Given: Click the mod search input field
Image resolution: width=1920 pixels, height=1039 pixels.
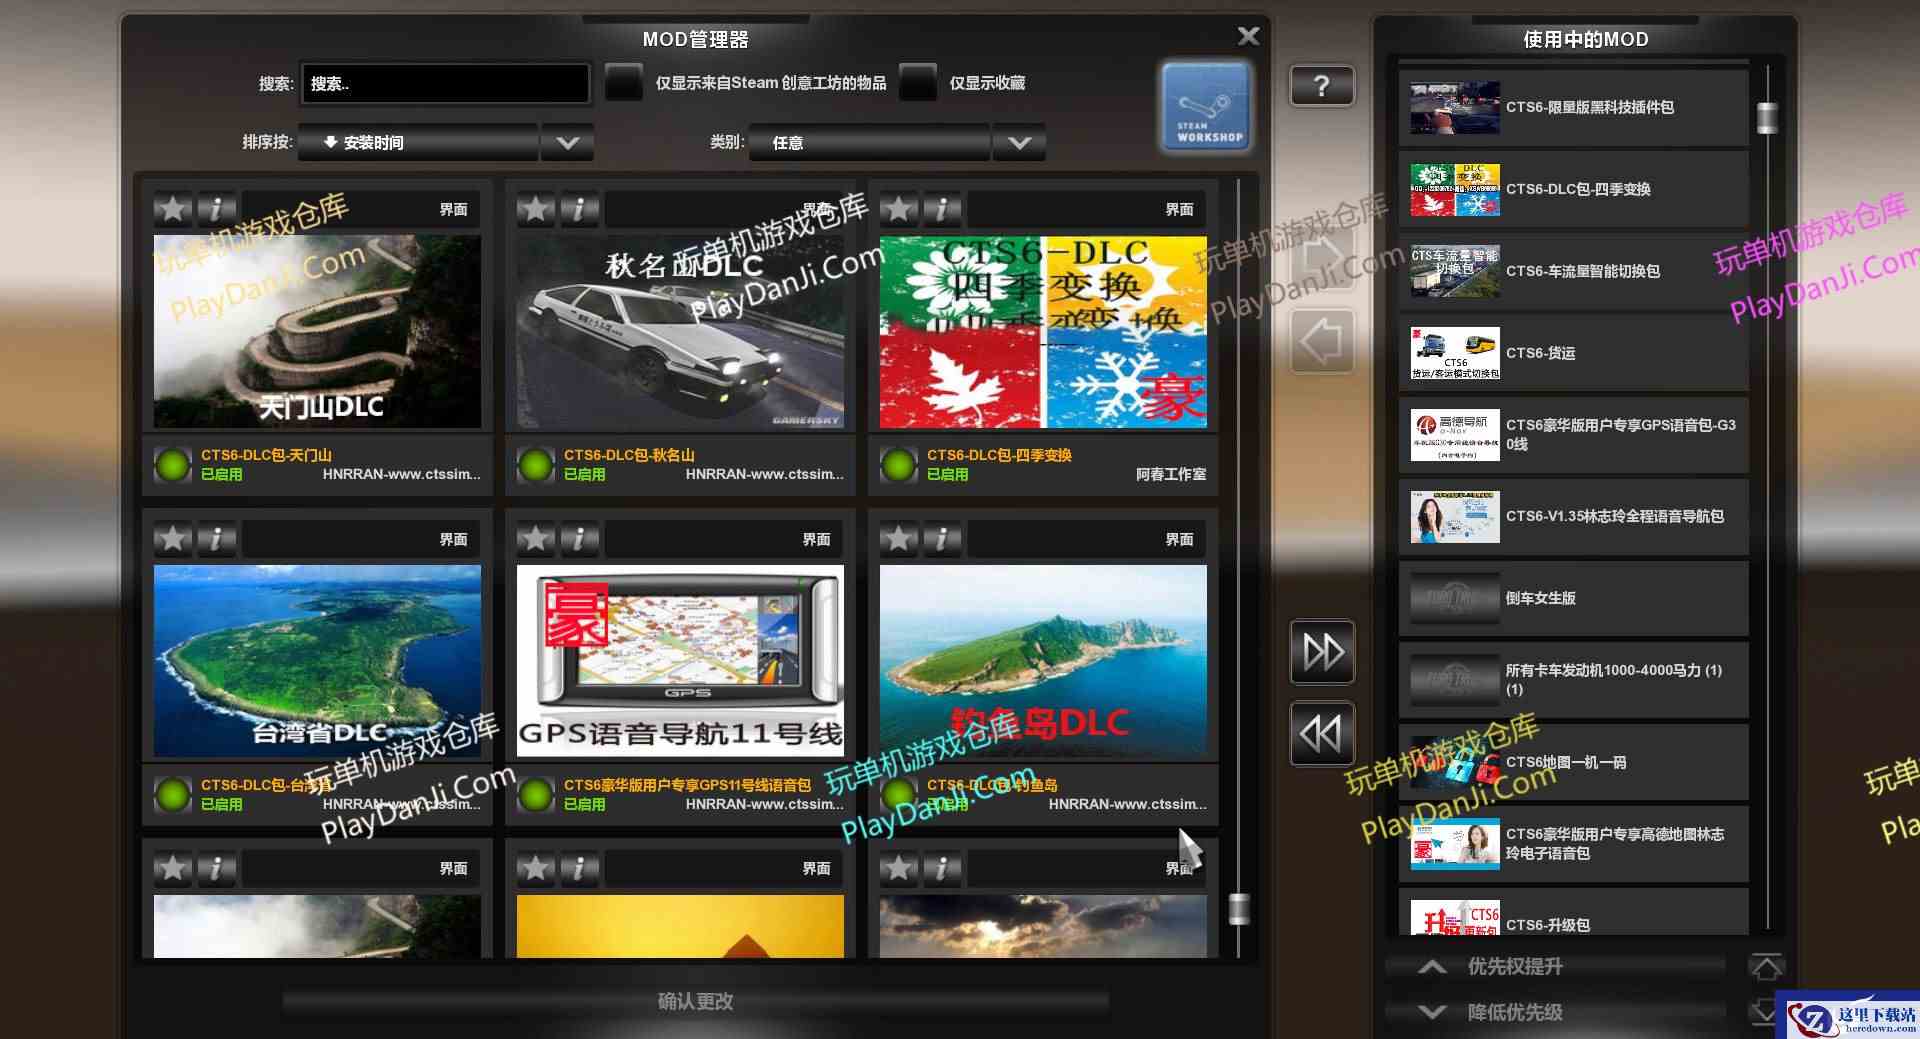Looking at the screenshot, I should click(x=445, y=84).
